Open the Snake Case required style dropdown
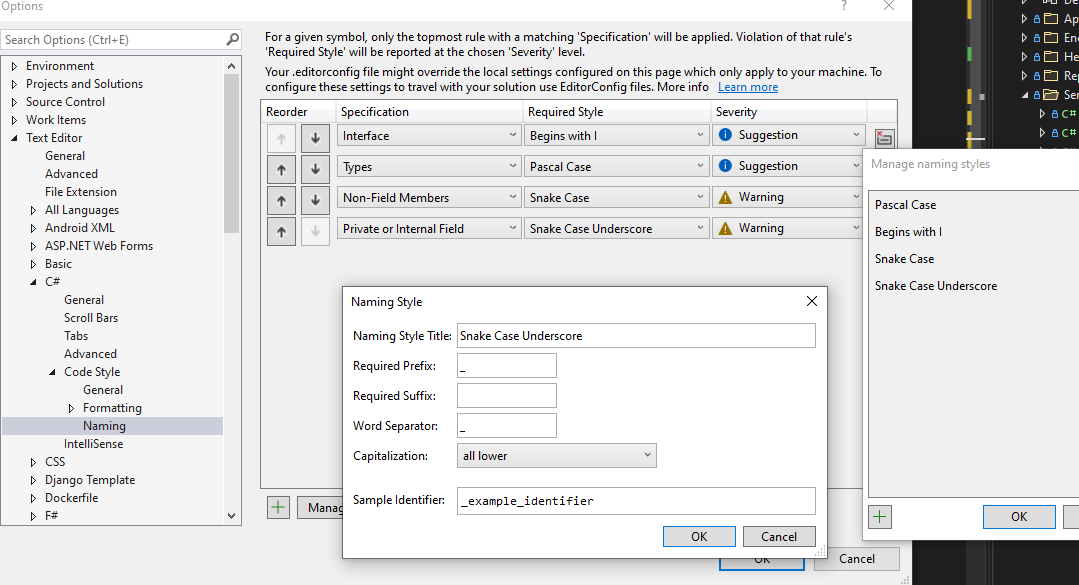The image size is (1079, 585). [x=616, y=198]
